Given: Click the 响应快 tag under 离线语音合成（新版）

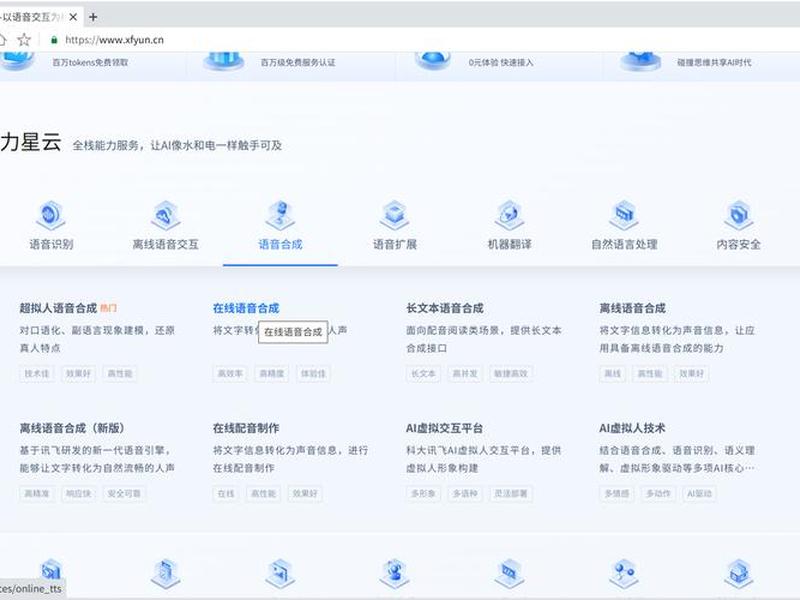Looking at the screenshot, I should pos(78,493).
